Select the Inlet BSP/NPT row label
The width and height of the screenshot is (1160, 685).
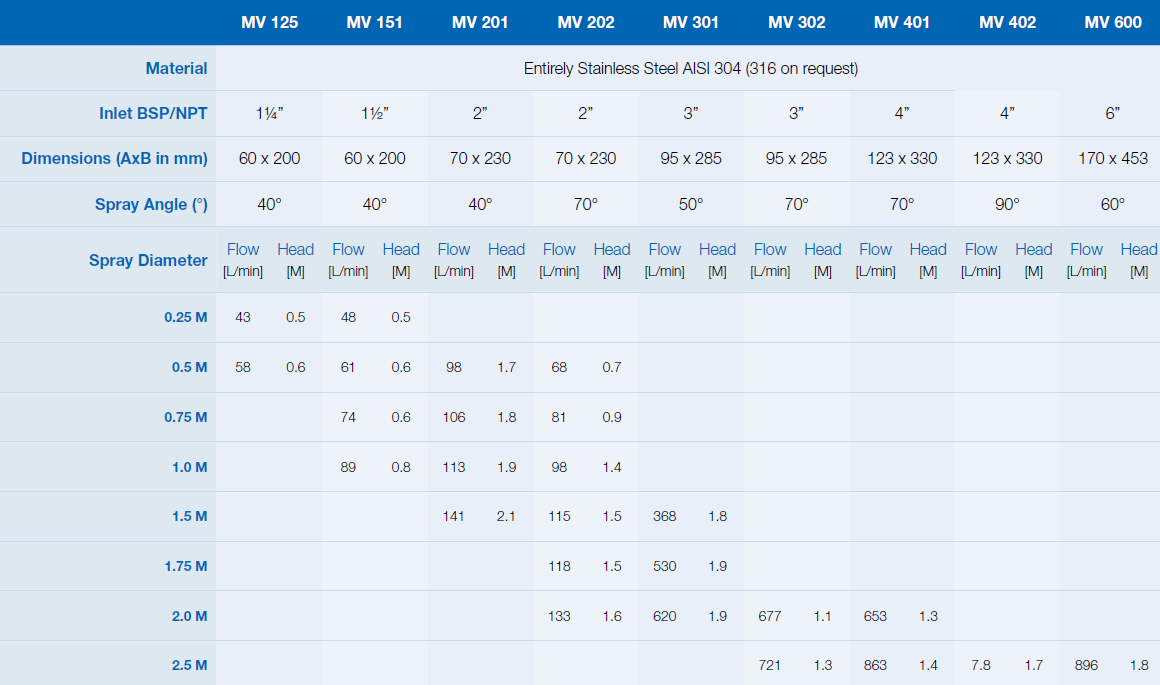point(153,113)
